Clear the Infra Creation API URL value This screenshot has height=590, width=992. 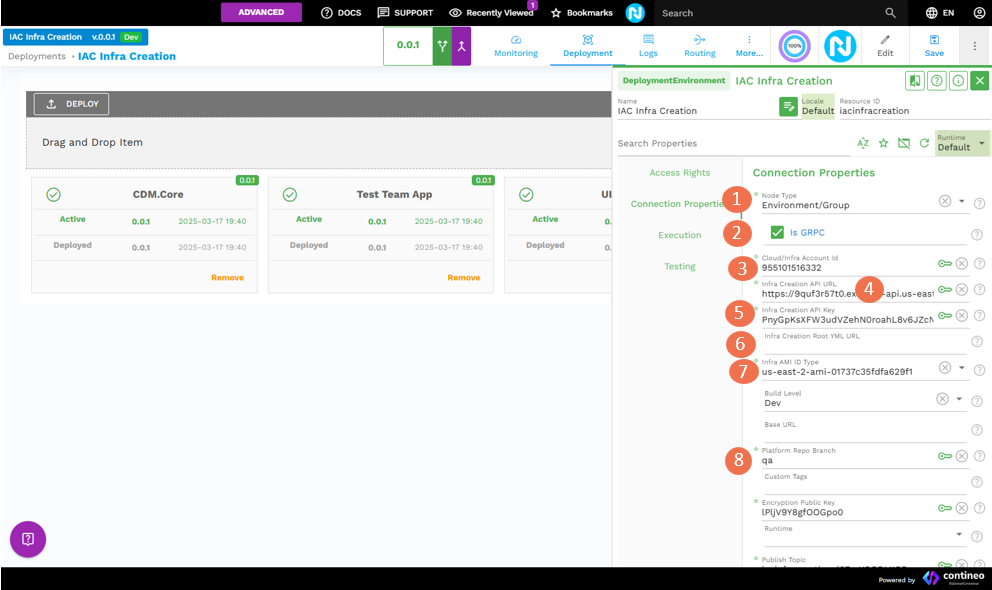[x=961, y=290]
